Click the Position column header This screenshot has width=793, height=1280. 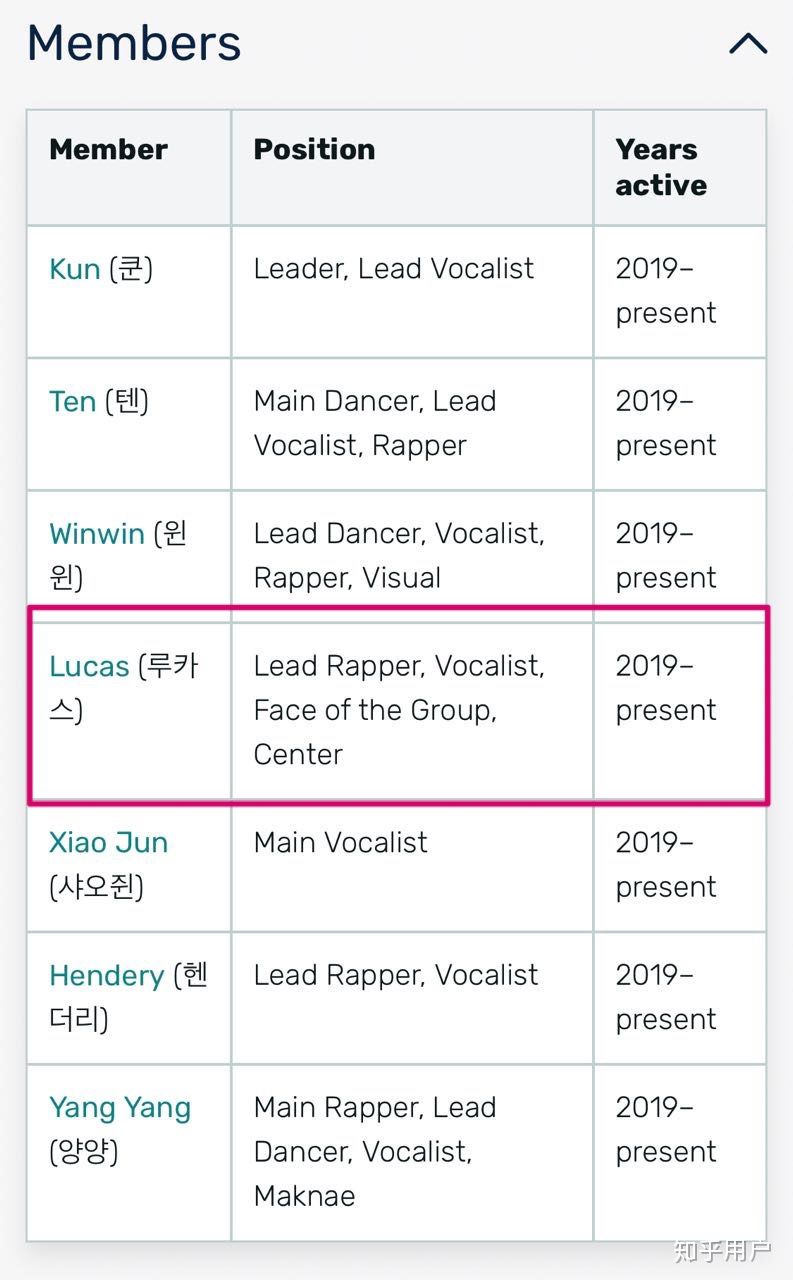[x=314, y=150]
